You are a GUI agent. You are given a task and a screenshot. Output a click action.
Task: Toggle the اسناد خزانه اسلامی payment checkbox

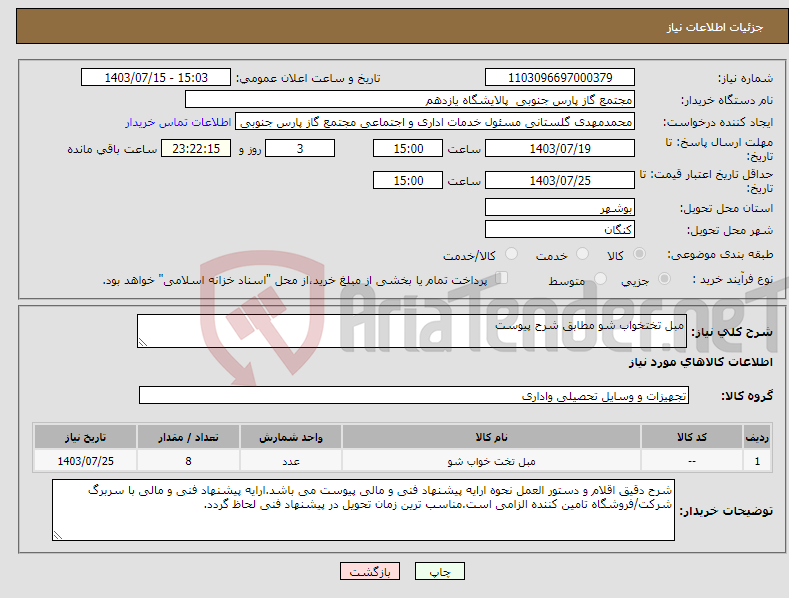(x=502, y=277)
